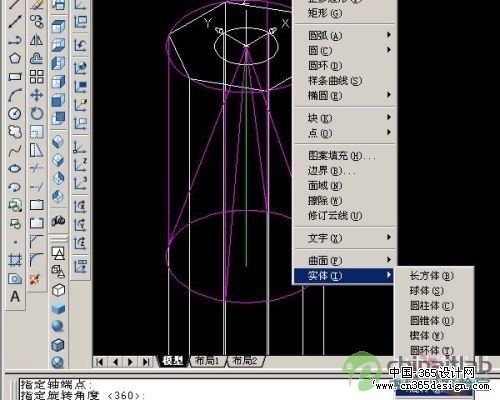Image resolution: width=500 pixels, height=400 pixels.
Task: Expand the 椭圆(E) submenu arrow
Action: coord(389,95)
